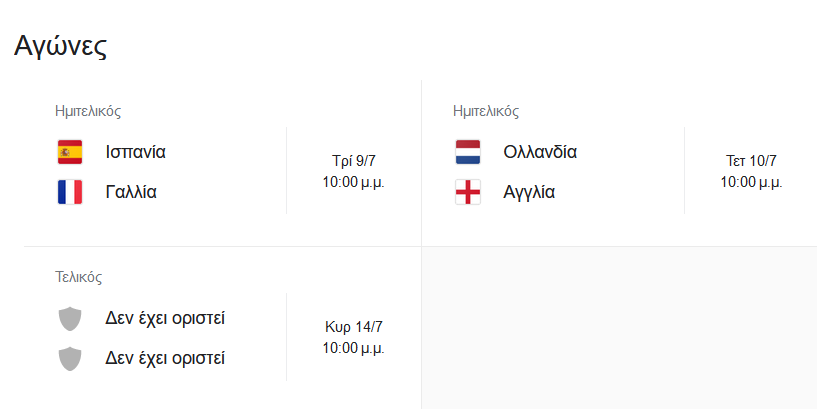
Task: Click the France flag icon
Action: coord(70,192)
